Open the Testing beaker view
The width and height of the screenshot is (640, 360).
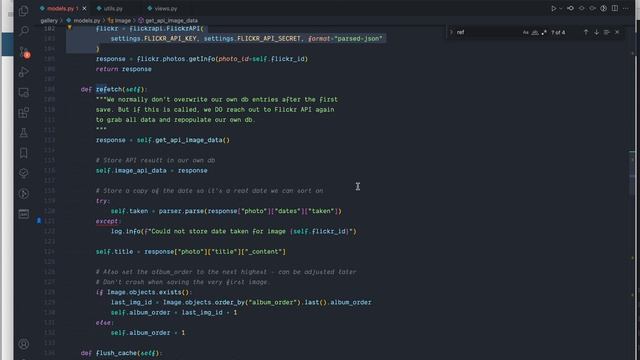pyautogui.click(x=24, y=133)
